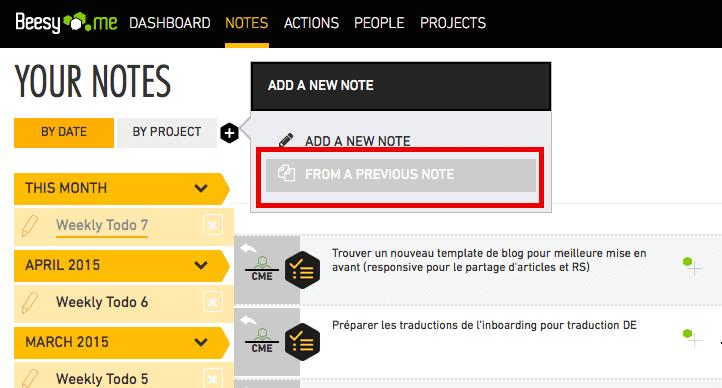Delete Weekly Todo 7 with X button
The width and height of the screenshot is (722, 388).
pyautogui.click(x=213, y=225)
